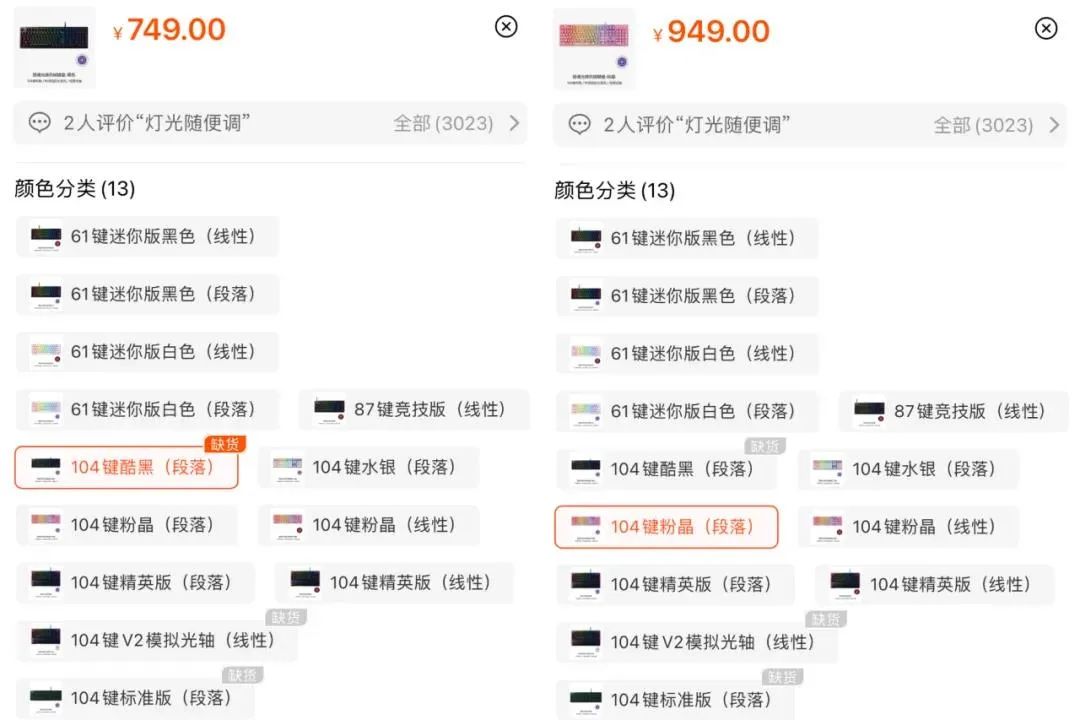The image size is (1080, 720).
Task: Close the left product options panel
Action: point(507,27)
